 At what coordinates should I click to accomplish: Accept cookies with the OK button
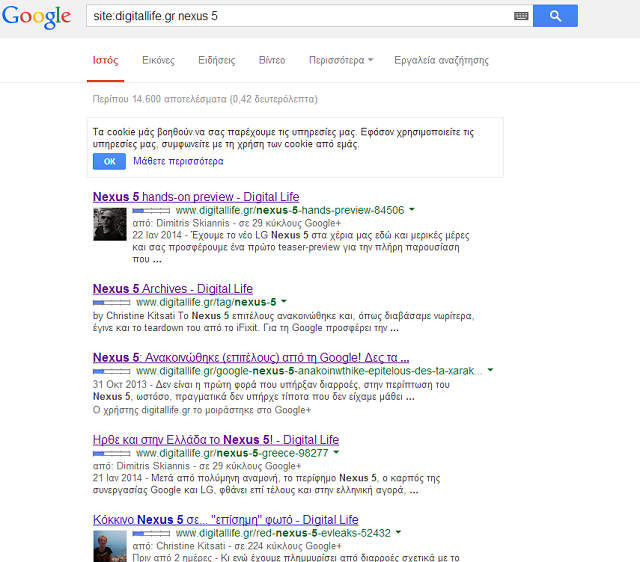click(109, 161)
